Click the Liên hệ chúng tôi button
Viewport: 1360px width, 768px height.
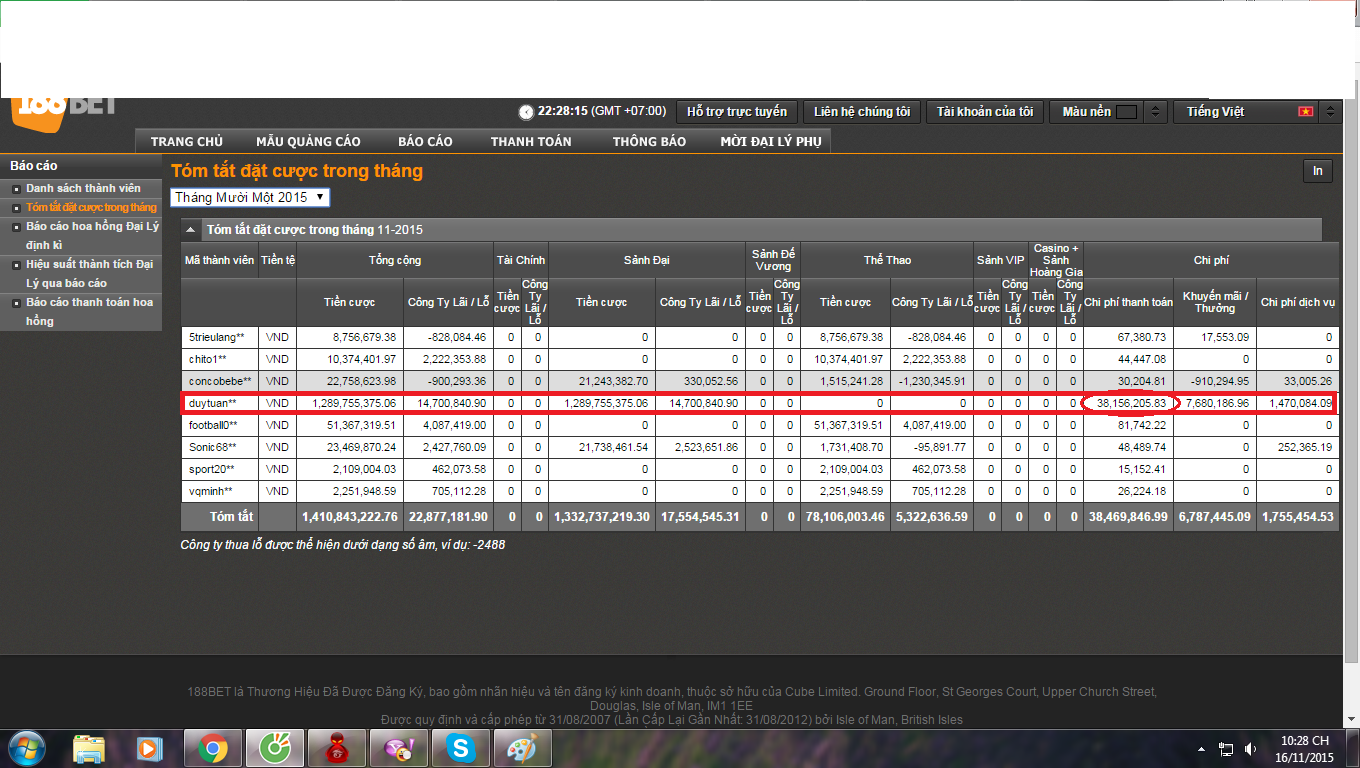coord(862,112)
